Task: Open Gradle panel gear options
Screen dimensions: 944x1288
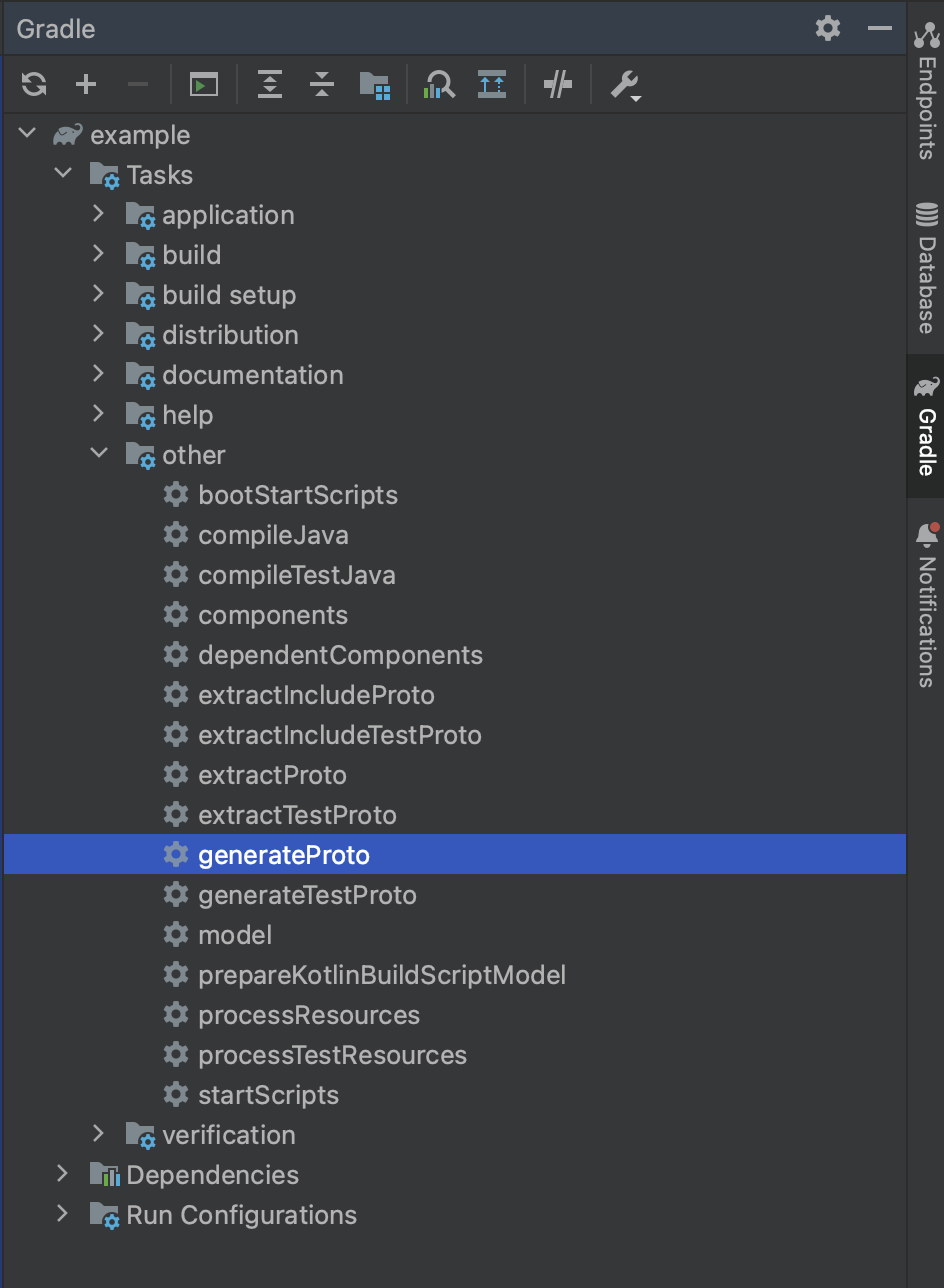Action: (828, 28)
